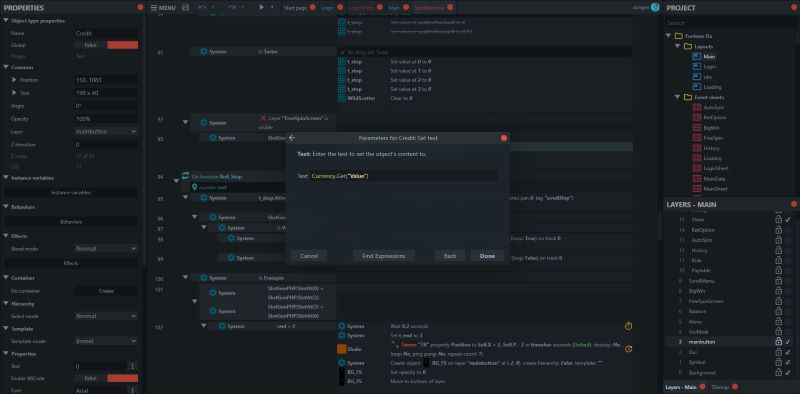Open the Template mode dropdown
This screenshot has width=800, height=394.
[x=106, y=340]
